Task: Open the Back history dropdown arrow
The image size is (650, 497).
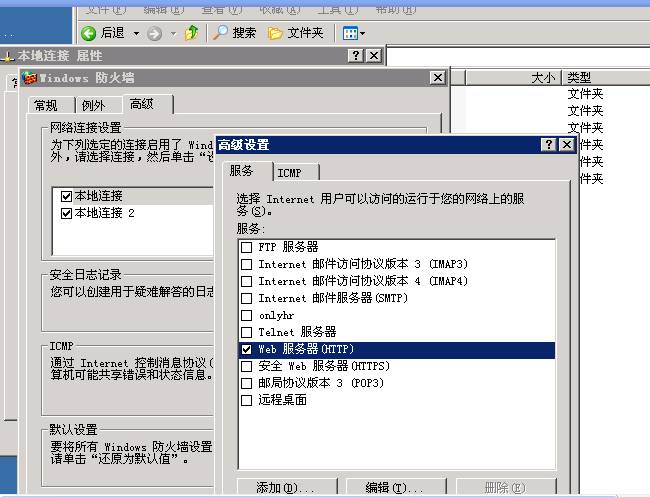Action: [x=136, y=34]
